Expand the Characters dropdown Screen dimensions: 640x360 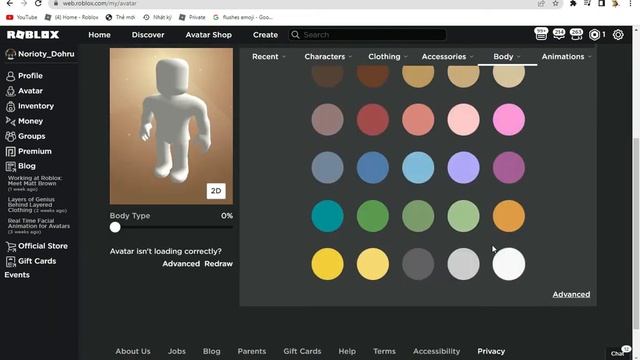[x=328, y=57]
